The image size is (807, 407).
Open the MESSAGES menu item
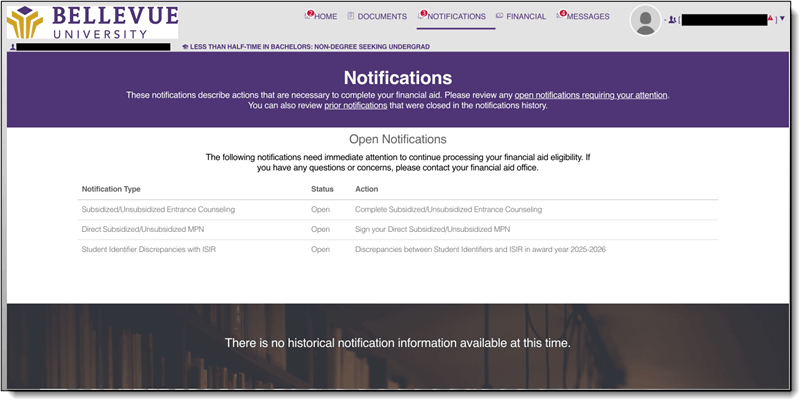click(x=583, y=16)
